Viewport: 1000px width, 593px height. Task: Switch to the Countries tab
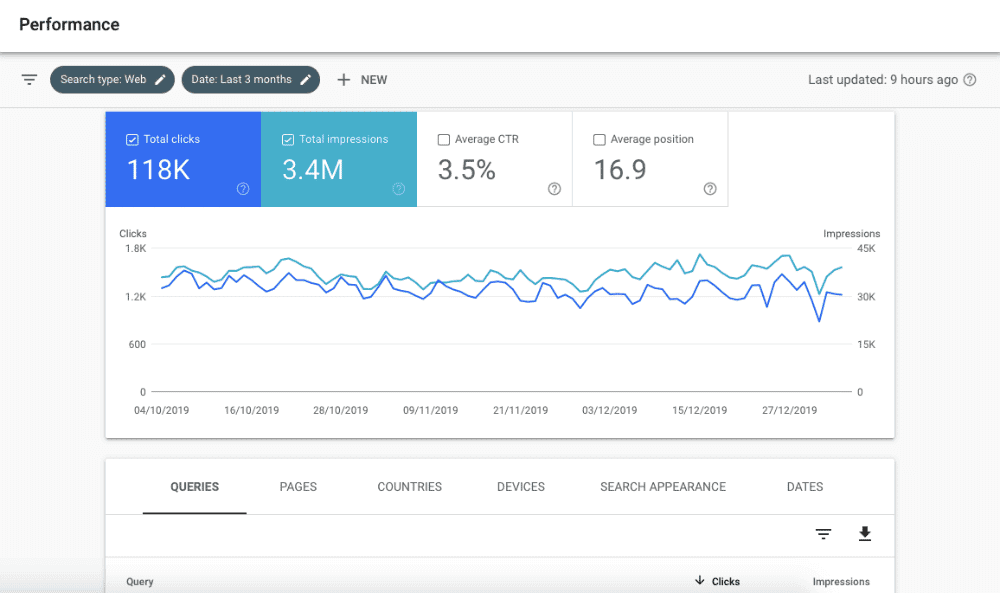409,487
